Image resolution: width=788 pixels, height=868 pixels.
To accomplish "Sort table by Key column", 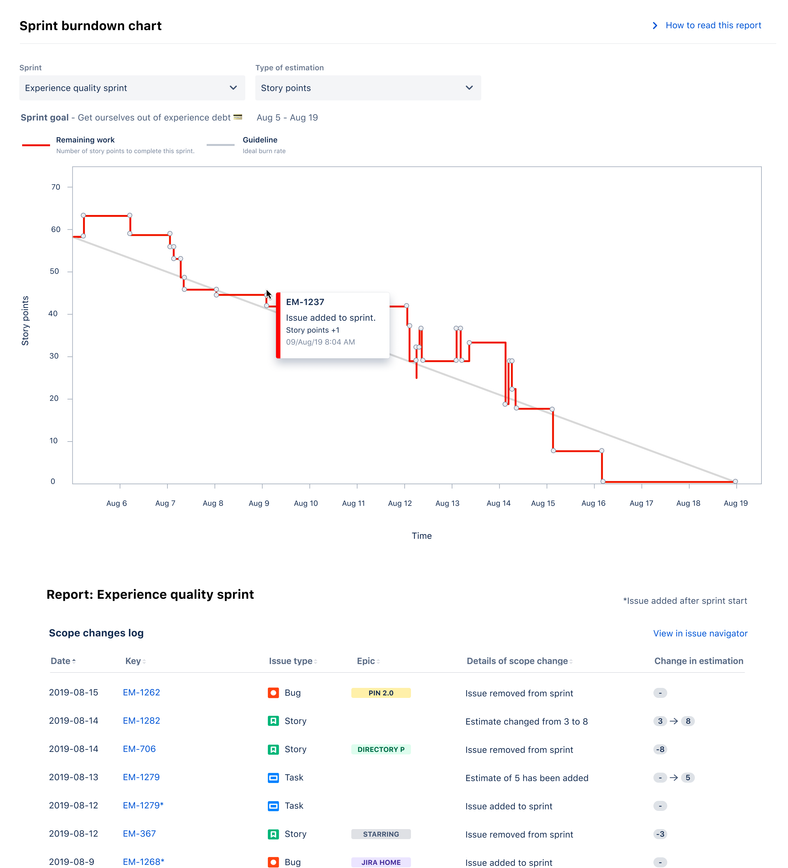I will click(x=135, y=661).
